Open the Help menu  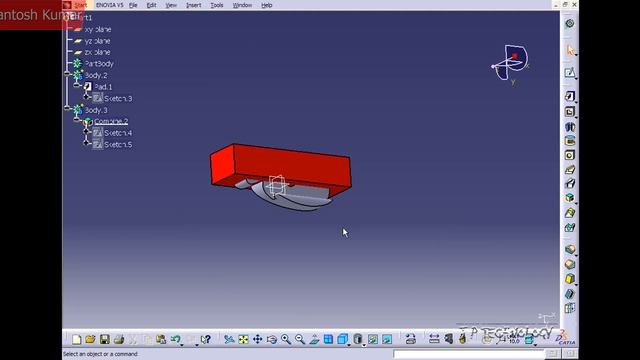[267, 5]
